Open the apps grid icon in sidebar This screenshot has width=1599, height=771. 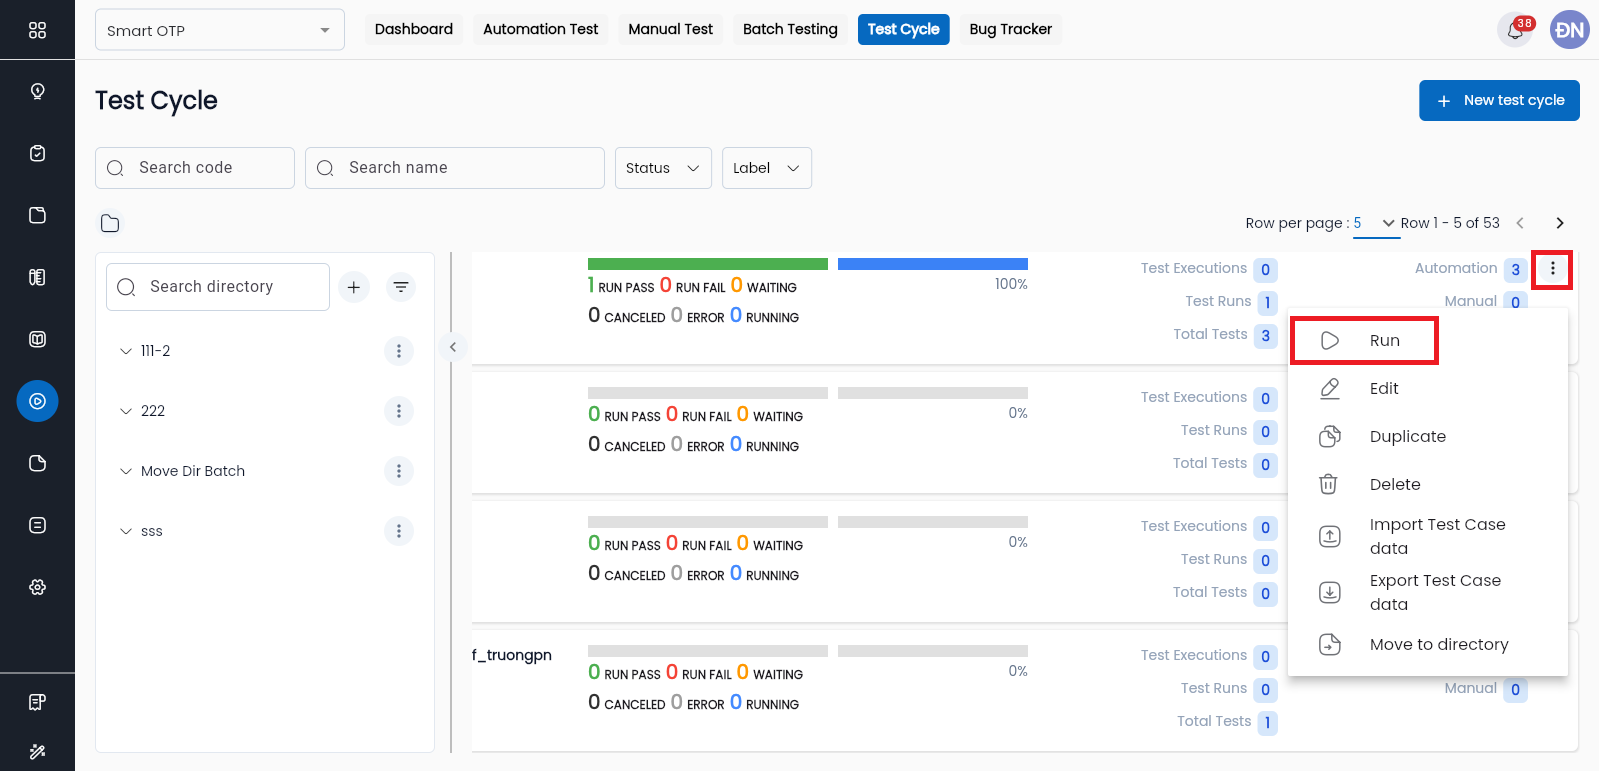(37, 30)
